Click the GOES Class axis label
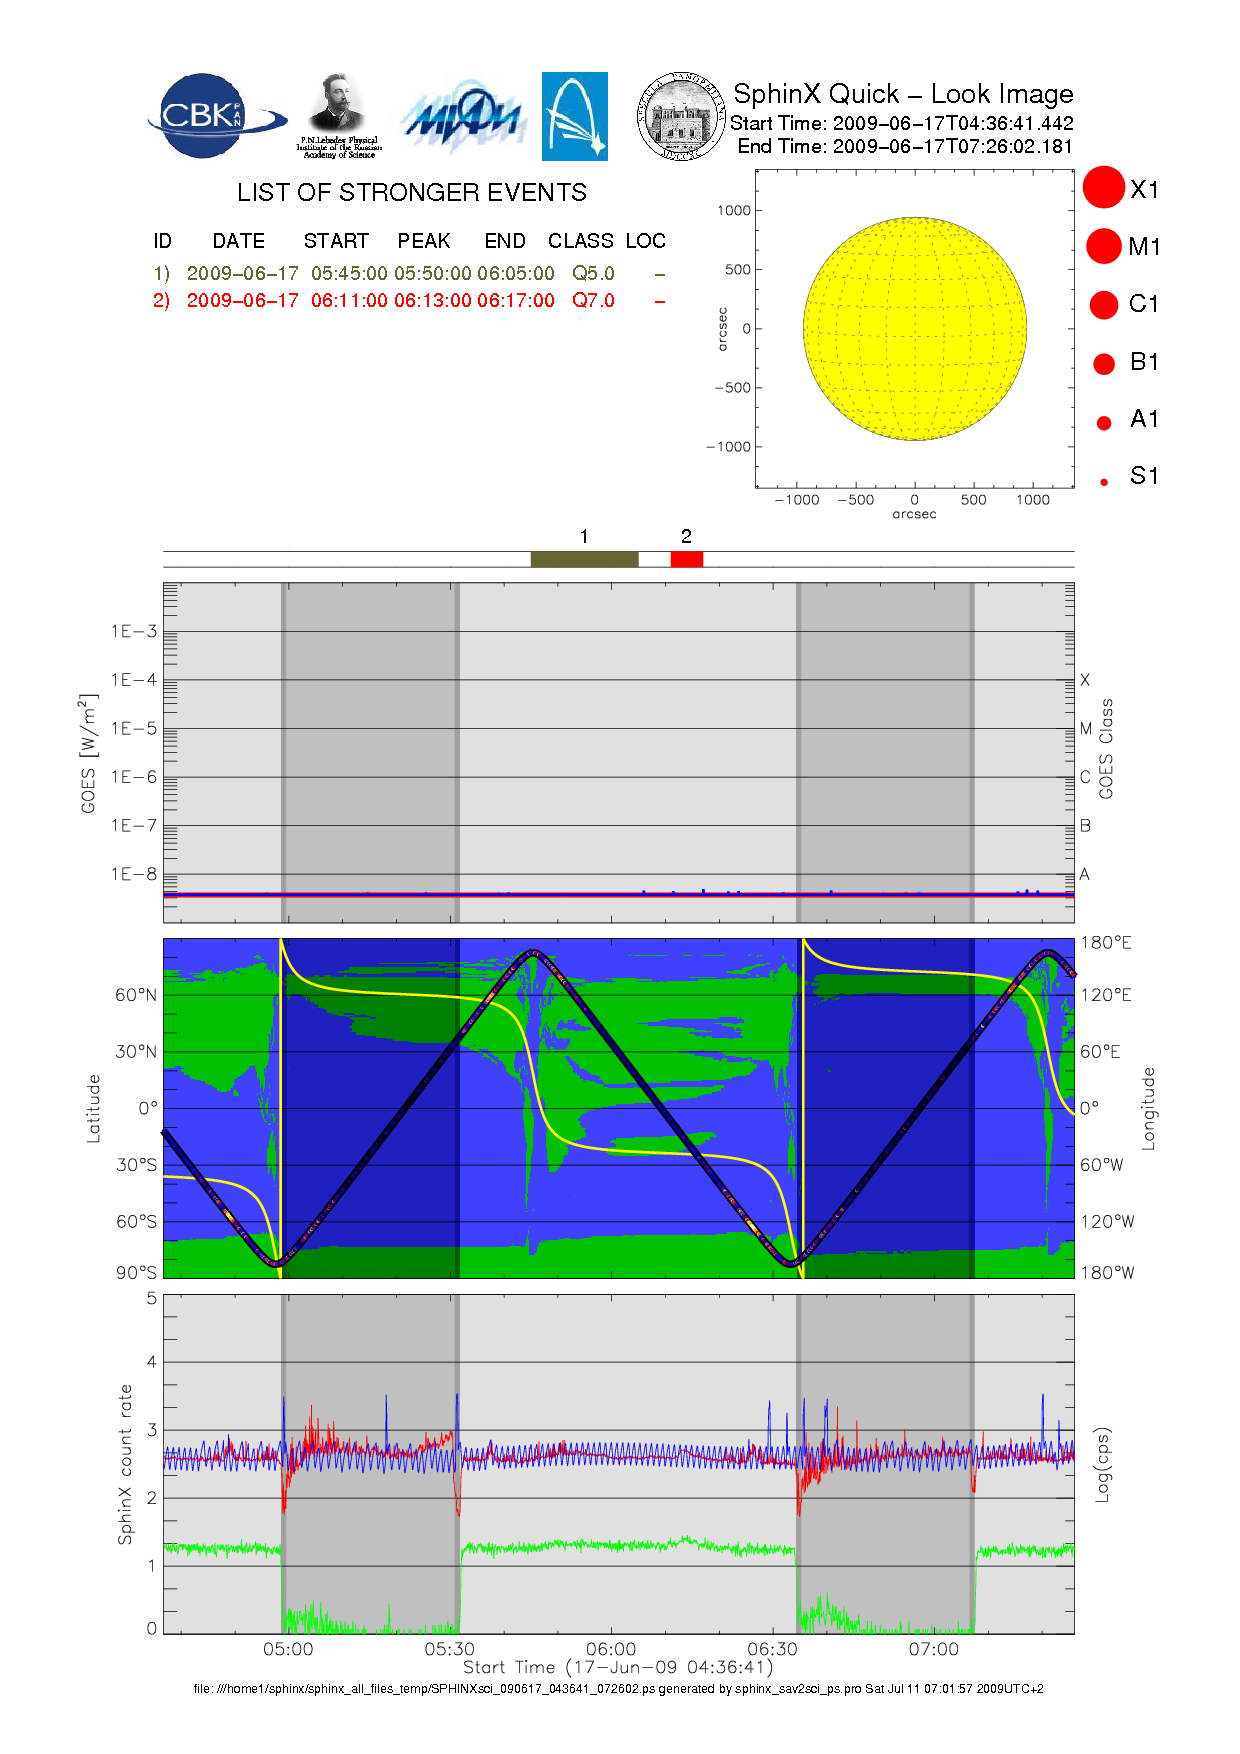 pos(1106,749)
